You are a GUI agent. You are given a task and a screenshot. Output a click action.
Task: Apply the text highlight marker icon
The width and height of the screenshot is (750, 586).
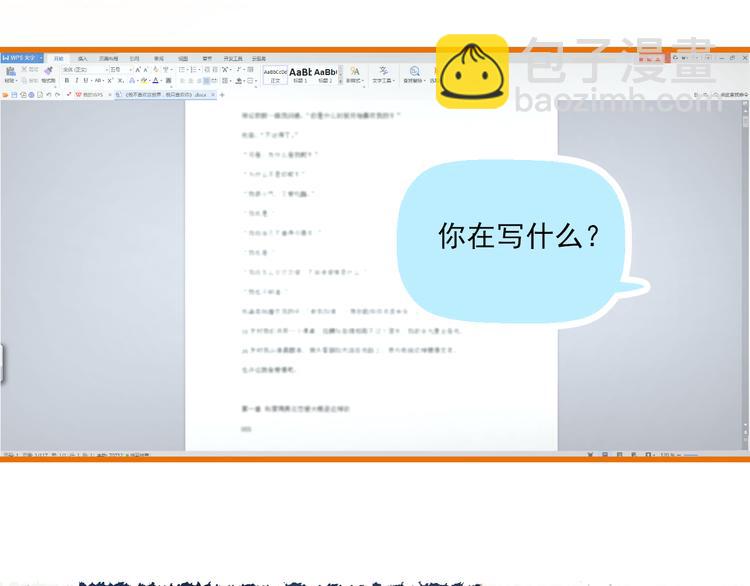pyautogui.click(x=143, y=80)
